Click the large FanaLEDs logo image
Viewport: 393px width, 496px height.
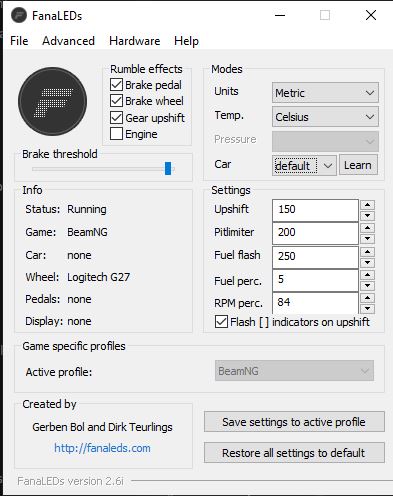coord(52,101)
